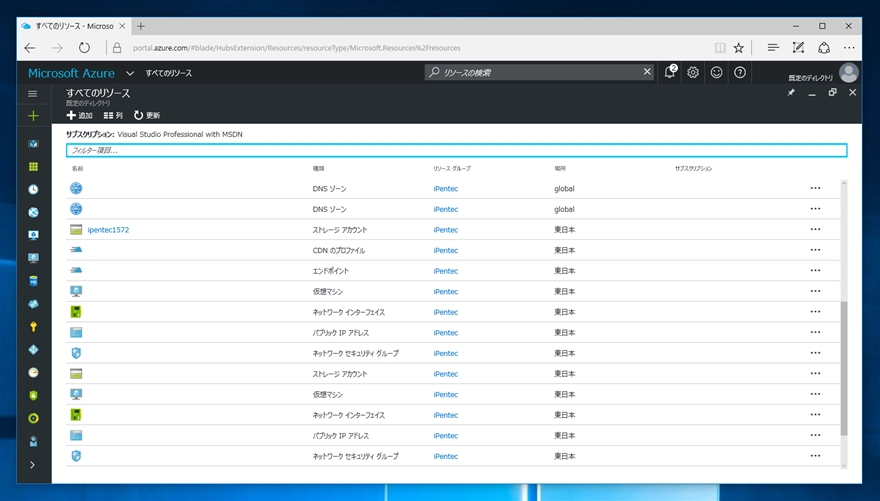Open the dropdown chevron beside Microsoft Azure
The height and width of the screenshot is (501, 880).
[x=130, y=73]
